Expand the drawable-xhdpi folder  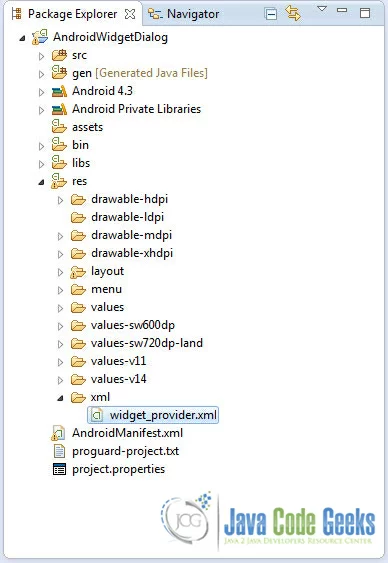point(61,254)
